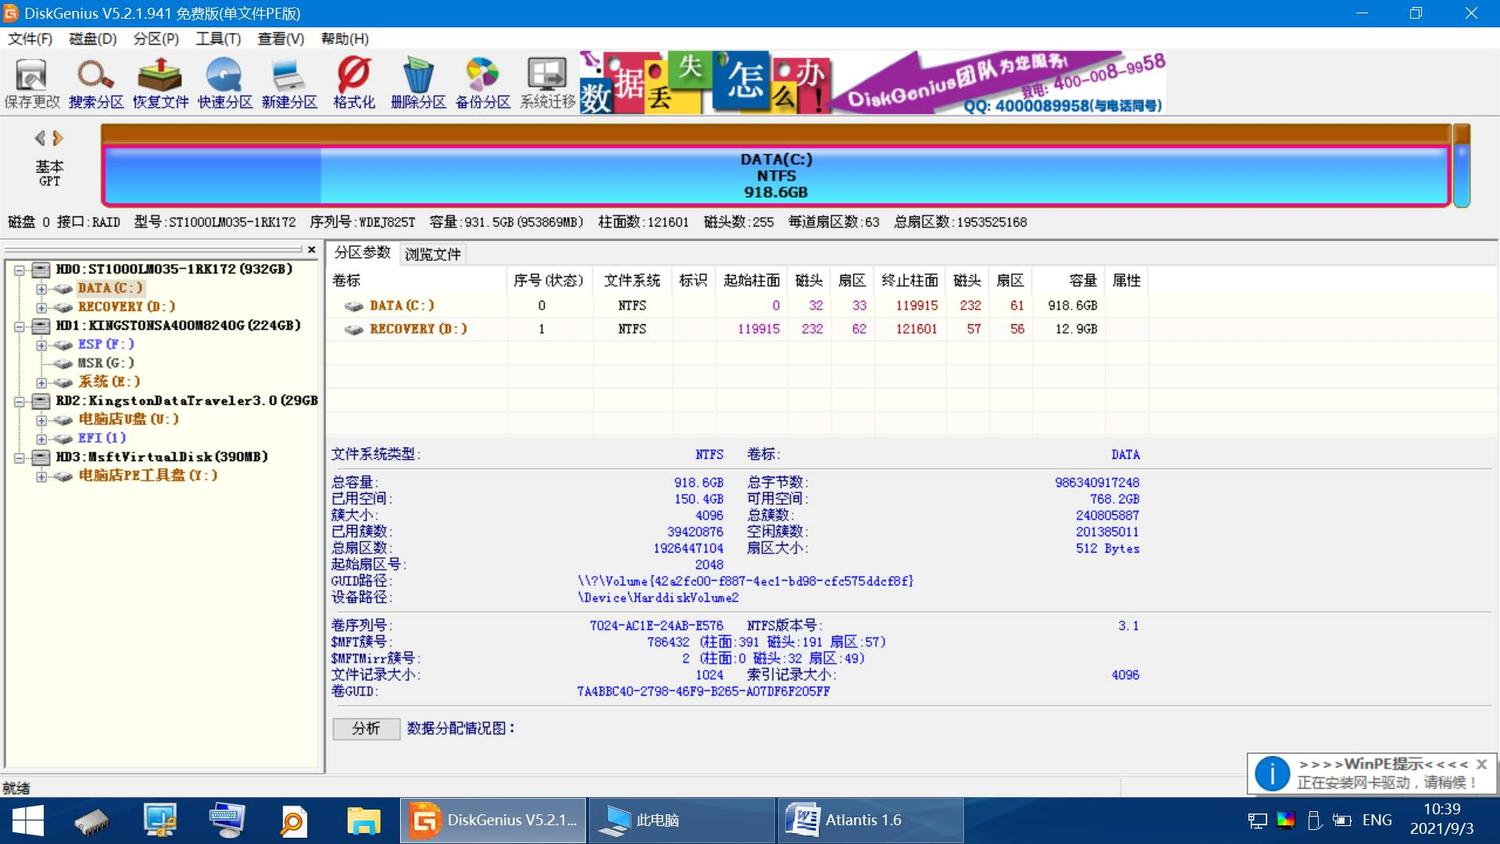Select the small RECOVERY partition in disk map

click(x=1462, y=175)
